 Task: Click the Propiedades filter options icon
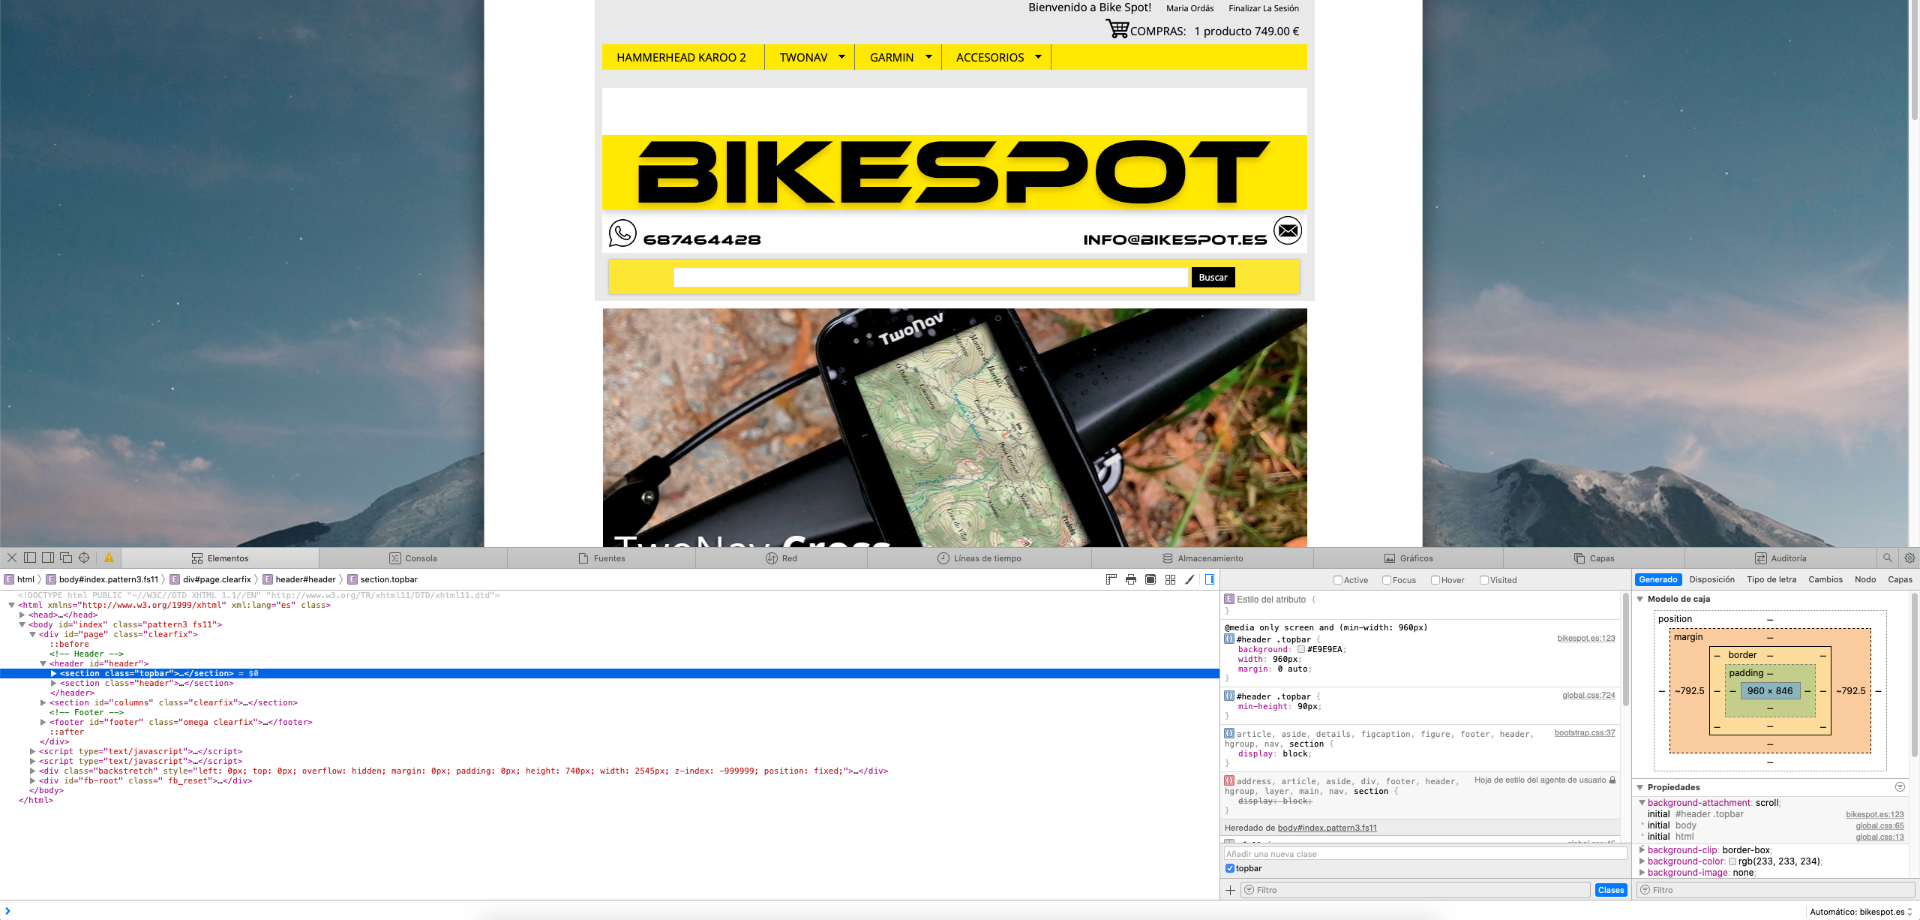point(1900,787)
